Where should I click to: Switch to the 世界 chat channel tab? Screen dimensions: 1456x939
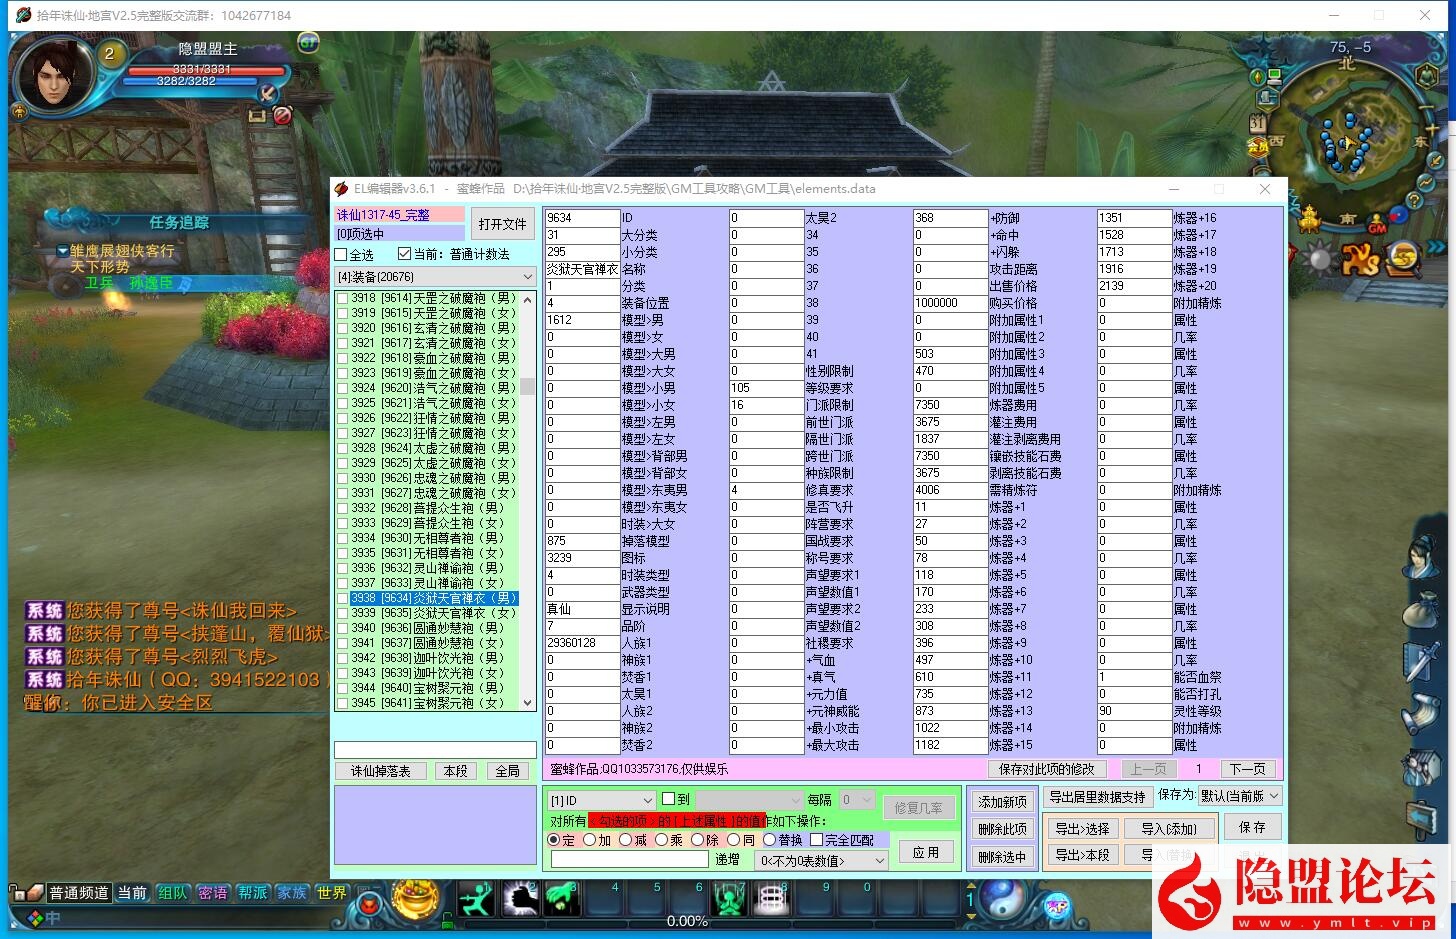331,893
